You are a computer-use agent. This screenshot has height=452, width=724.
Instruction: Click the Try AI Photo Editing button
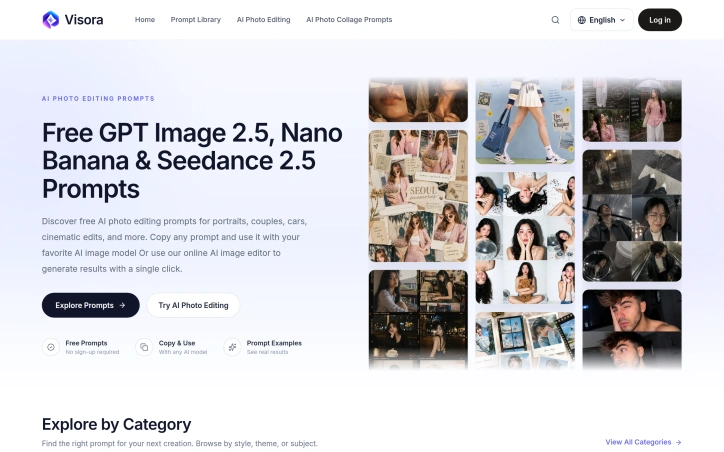click(x=193, y=305)
